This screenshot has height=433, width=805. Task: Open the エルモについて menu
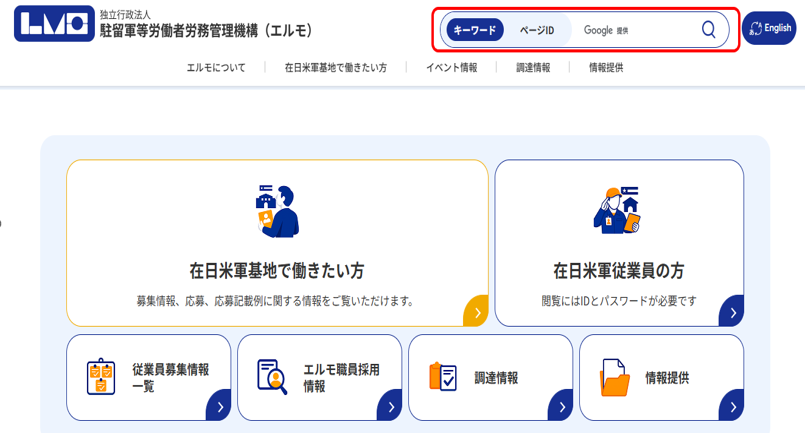[x=216, y=68]
